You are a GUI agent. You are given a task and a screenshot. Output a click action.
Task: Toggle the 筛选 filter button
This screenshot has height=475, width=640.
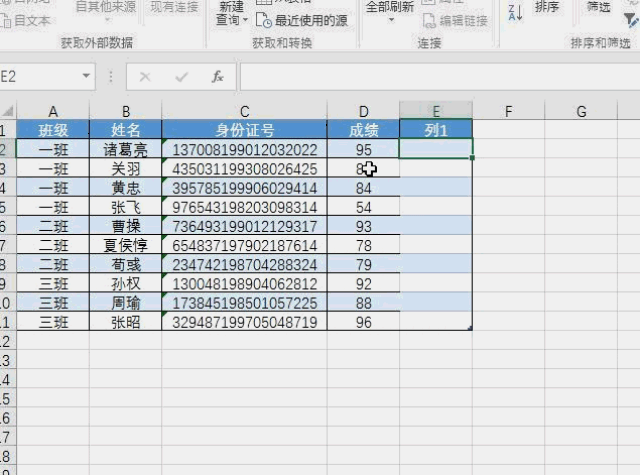tap(598, 7)
